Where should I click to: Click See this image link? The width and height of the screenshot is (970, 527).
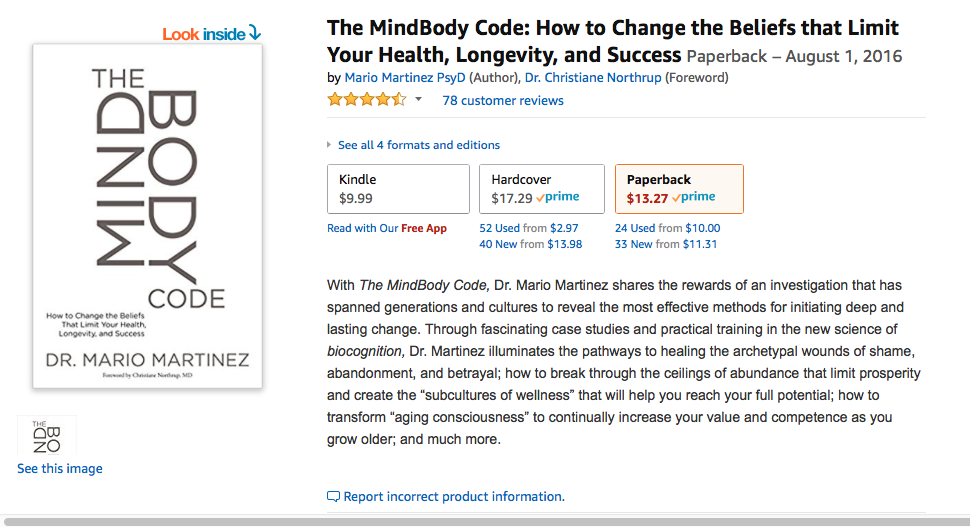click(60, 469)
